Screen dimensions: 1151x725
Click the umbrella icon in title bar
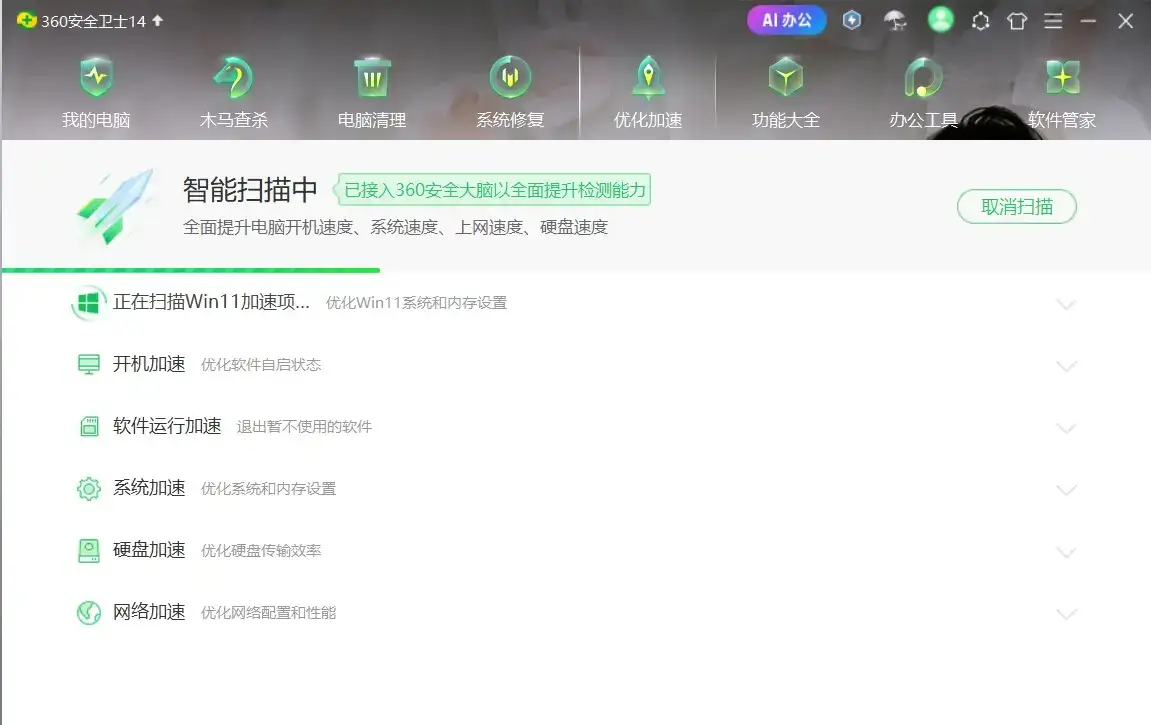point(895,20)
